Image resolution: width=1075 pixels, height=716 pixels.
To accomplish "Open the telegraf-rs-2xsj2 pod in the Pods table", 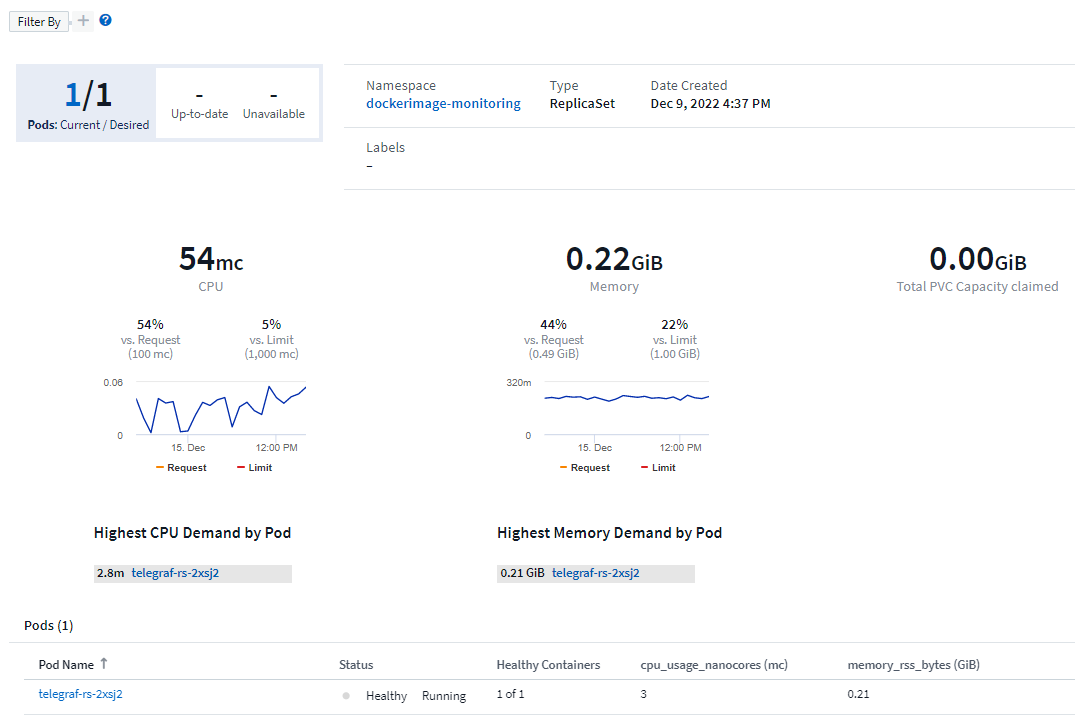I will tap(80, 694).
